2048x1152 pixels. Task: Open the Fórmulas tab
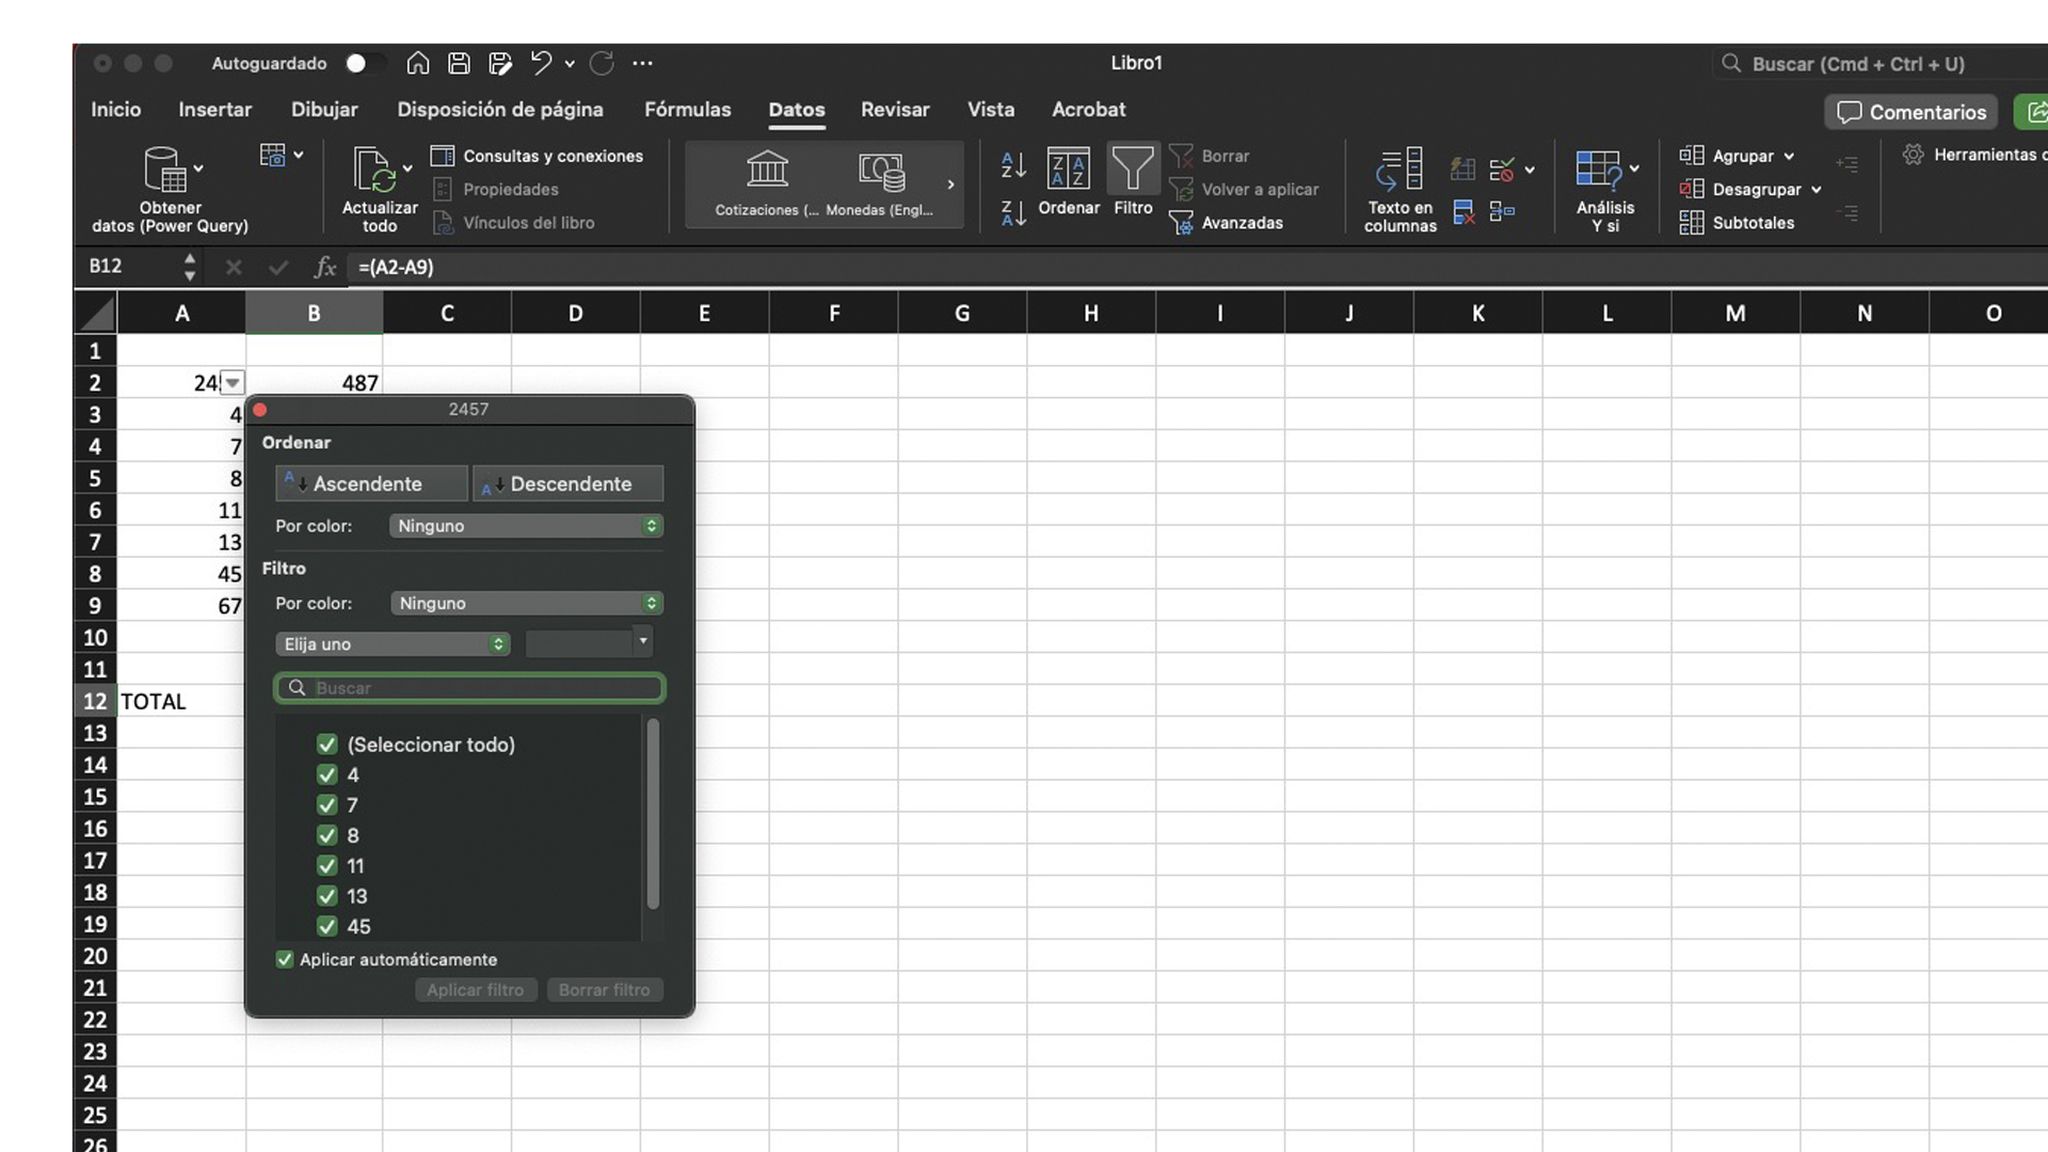[x=687, y=110]
